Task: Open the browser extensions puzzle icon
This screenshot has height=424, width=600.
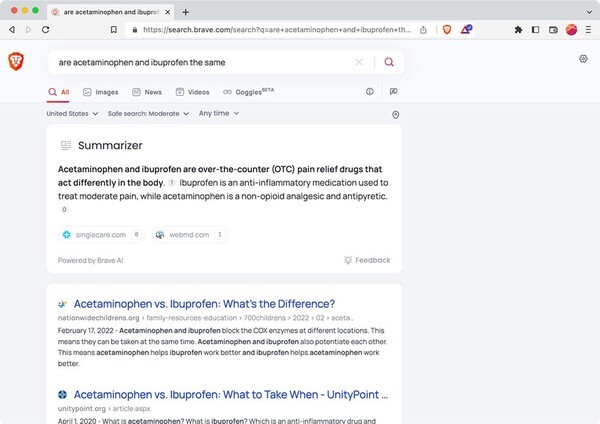Action: point(518,30)
